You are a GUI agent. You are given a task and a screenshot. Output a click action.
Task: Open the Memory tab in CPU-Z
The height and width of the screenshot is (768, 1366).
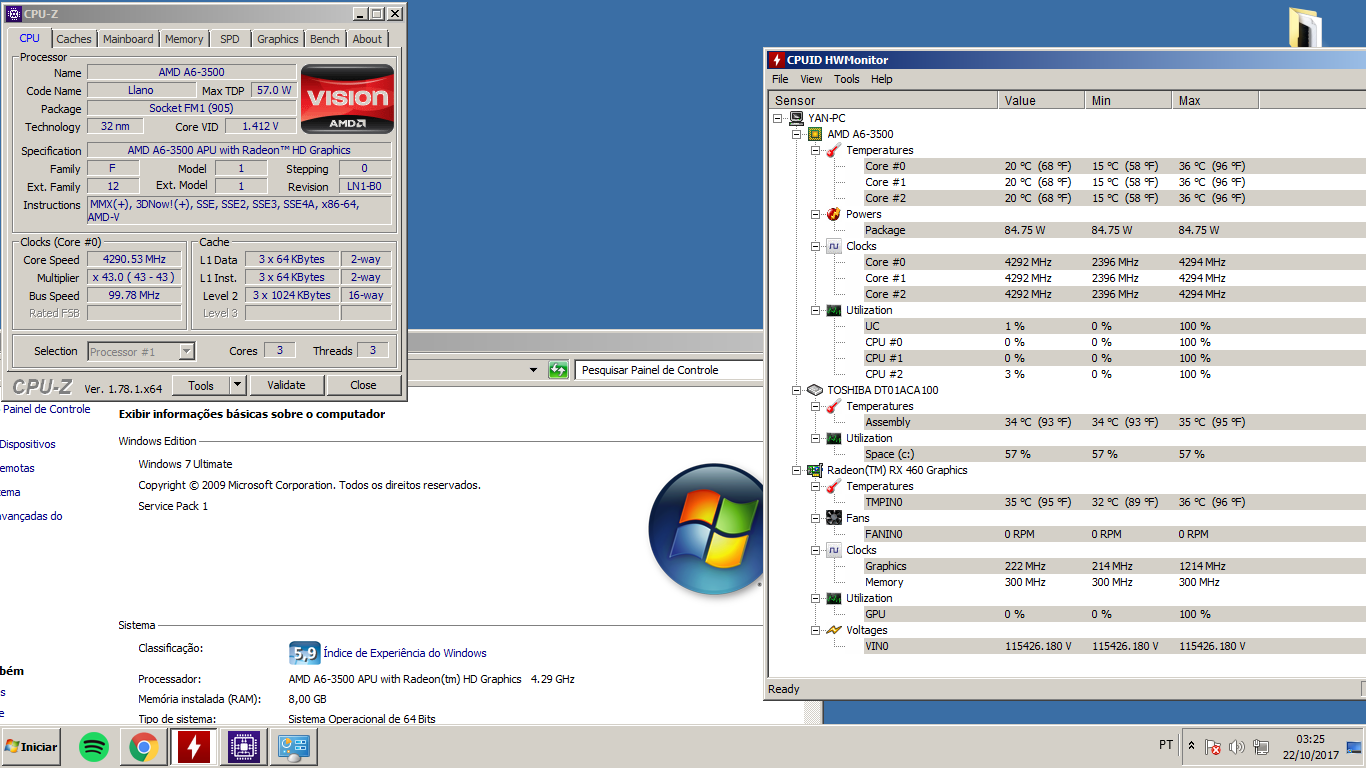click(x=184, y=39)
